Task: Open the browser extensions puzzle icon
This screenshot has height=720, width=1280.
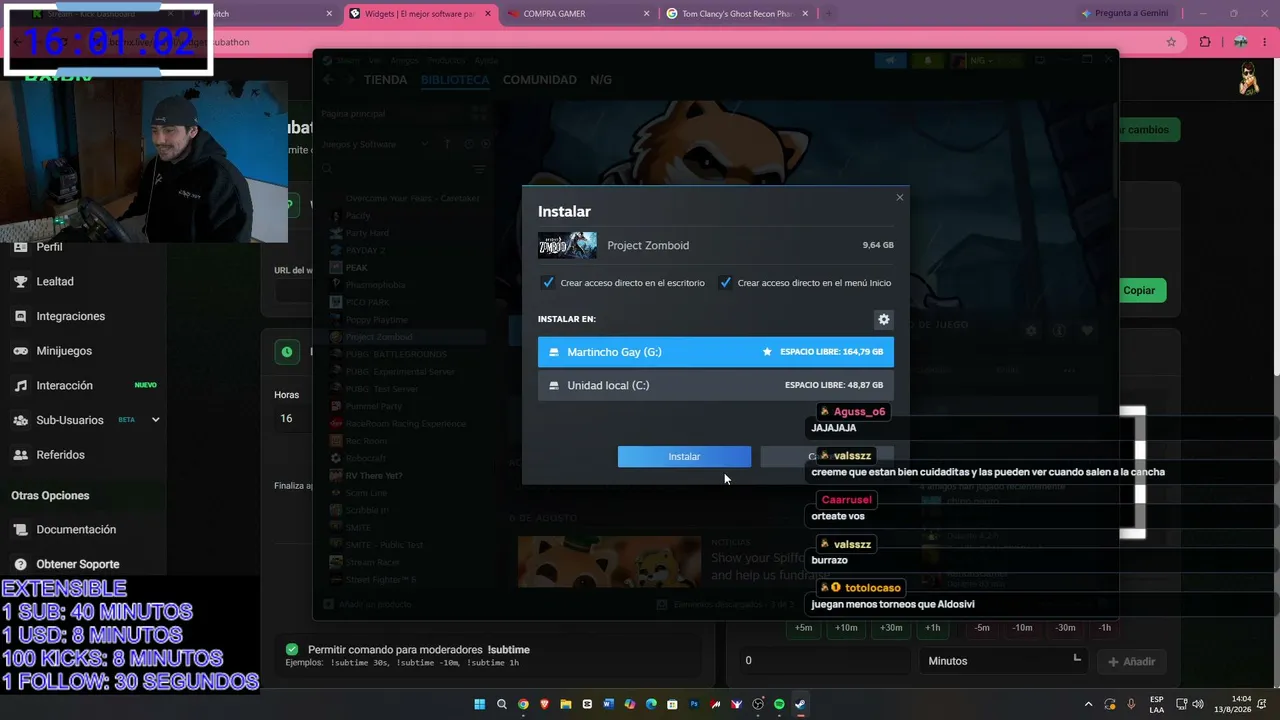Action: coord(1205,42)
